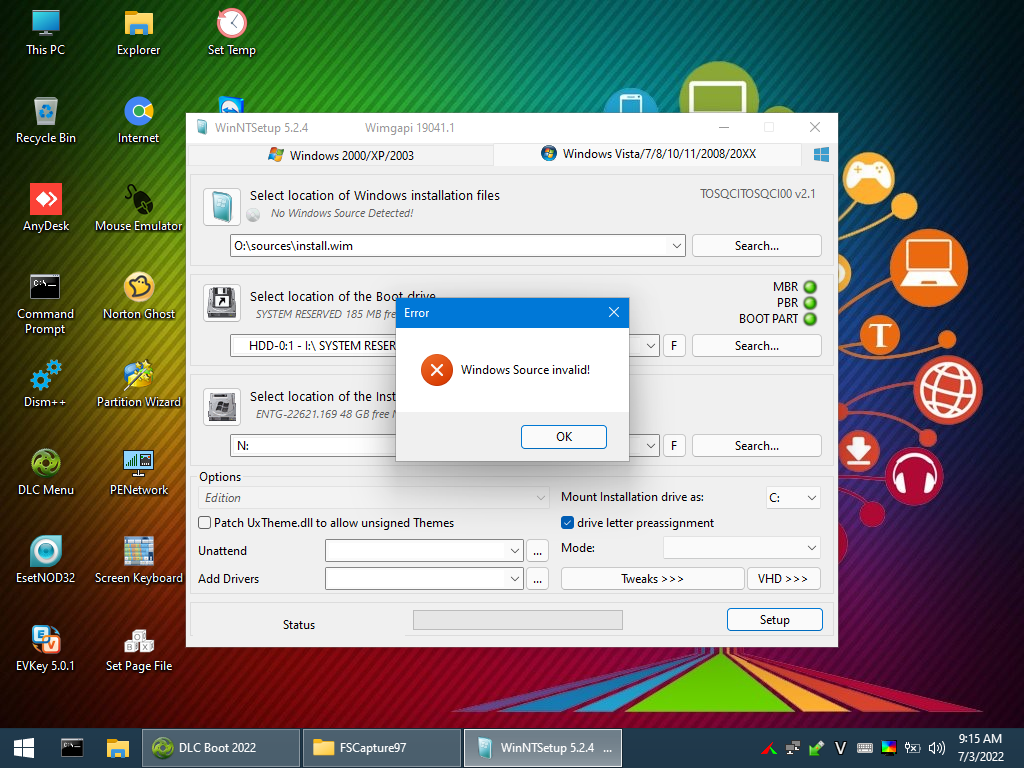Launch EVKey 5.0.1 desktop icon

coord(46,648)
